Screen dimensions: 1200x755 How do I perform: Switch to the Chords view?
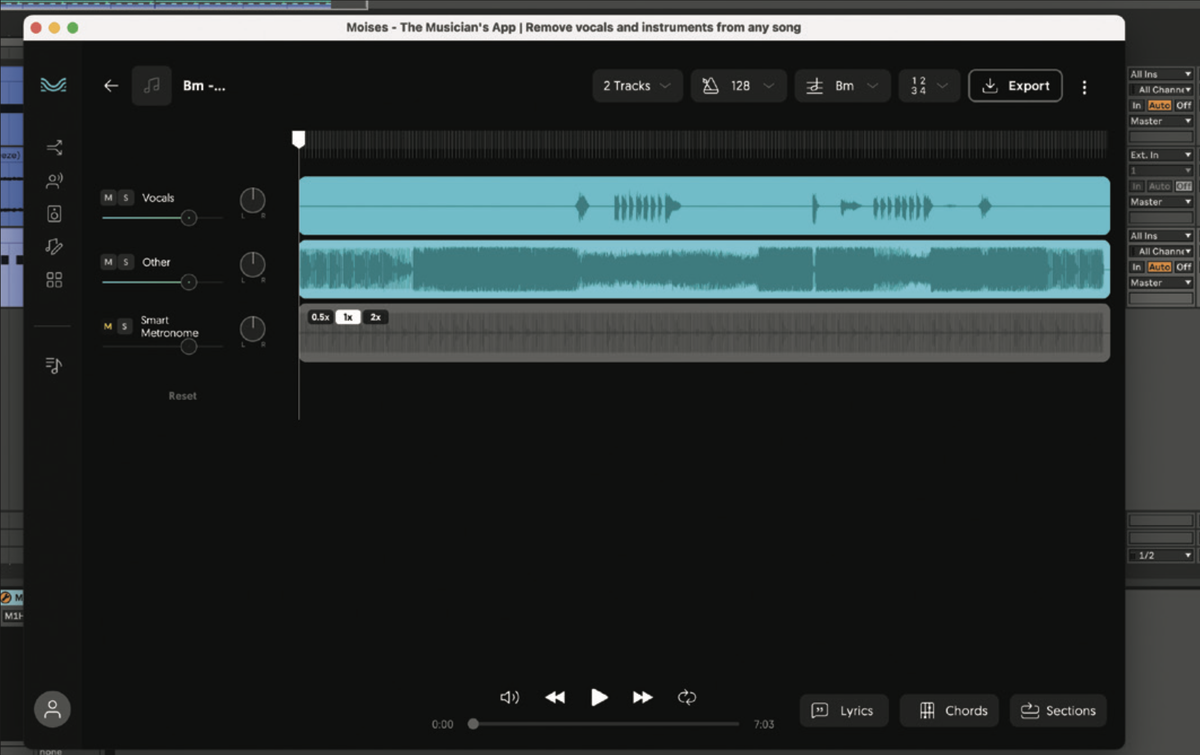pyautogui.click(x=949, y=710)
